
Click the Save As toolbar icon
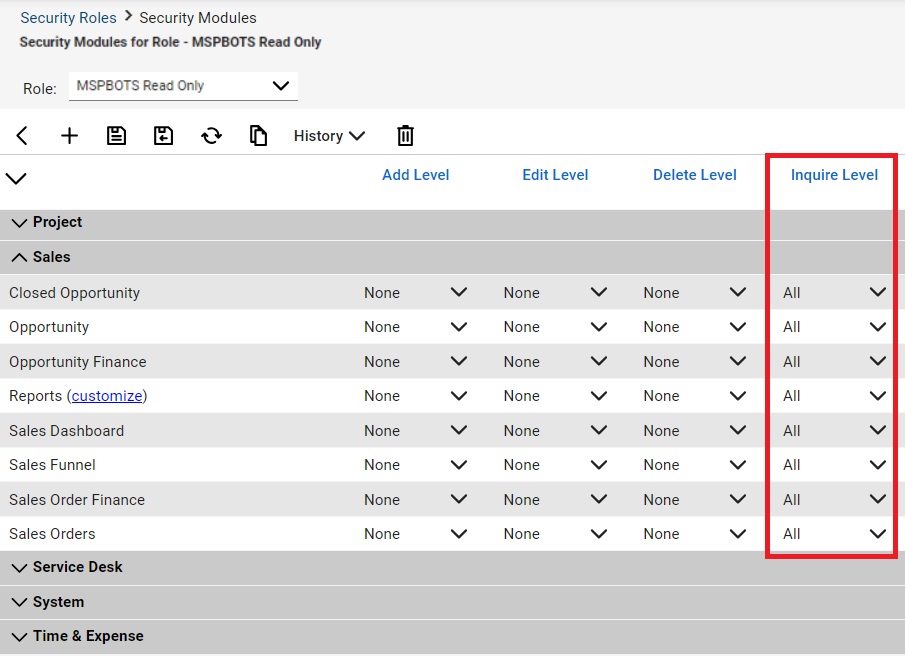click(x=163, y=135)
